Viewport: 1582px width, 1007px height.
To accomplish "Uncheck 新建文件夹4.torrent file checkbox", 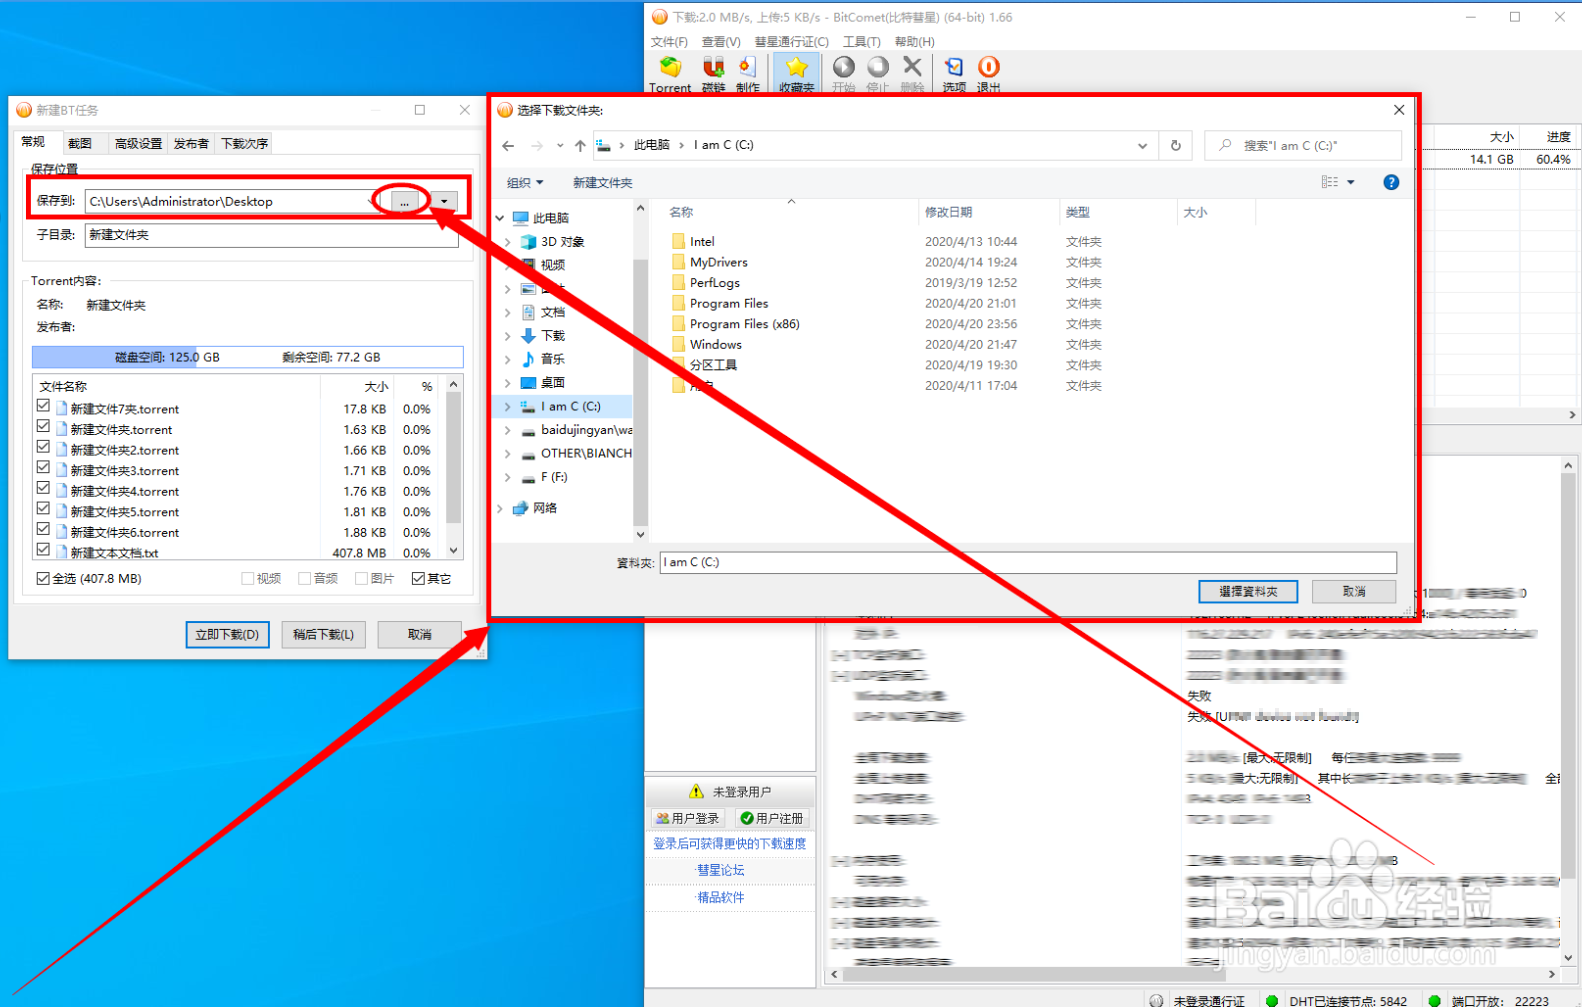I will tap(43, 488).
